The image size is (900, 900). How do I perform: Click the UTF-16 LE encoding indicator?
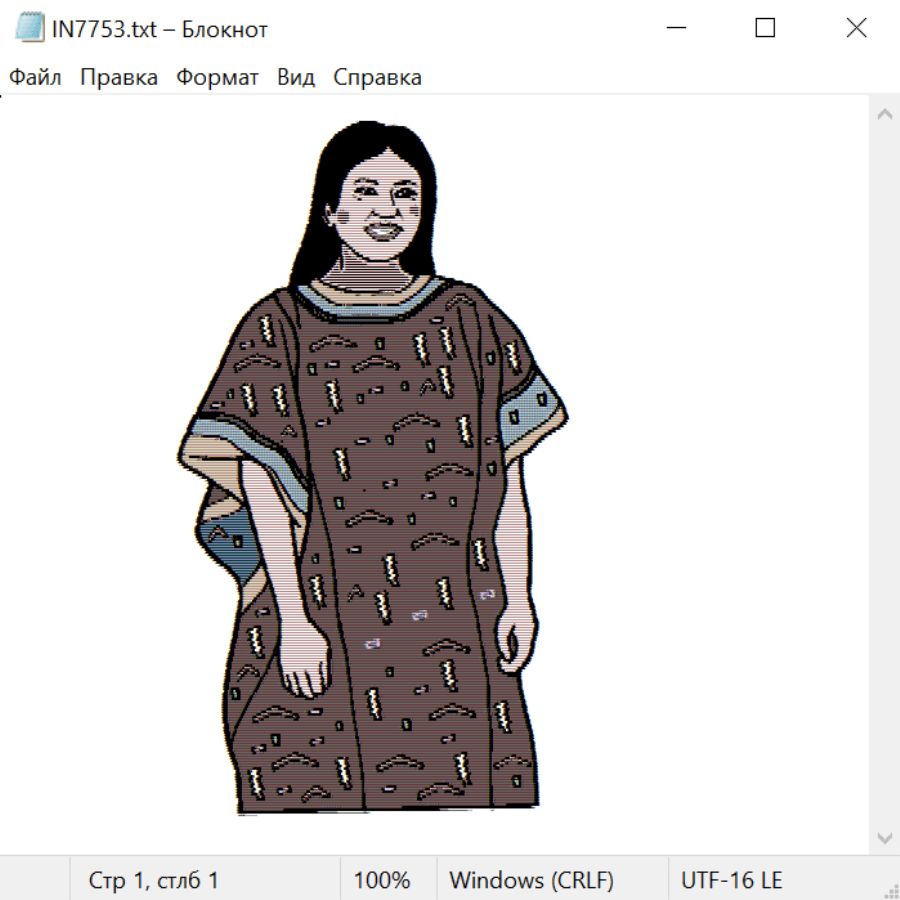click(731, 881)
